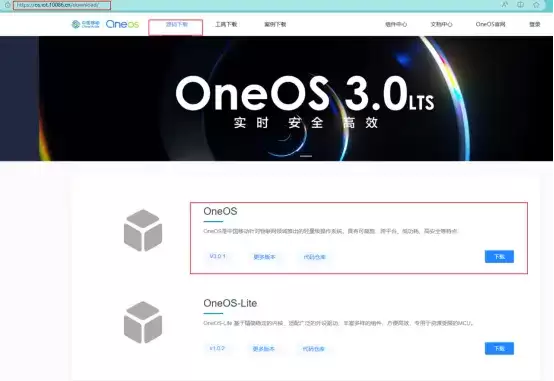554x381 pixels.
Task: Click the OneOS description paragraph
Action: click(331, 231)
